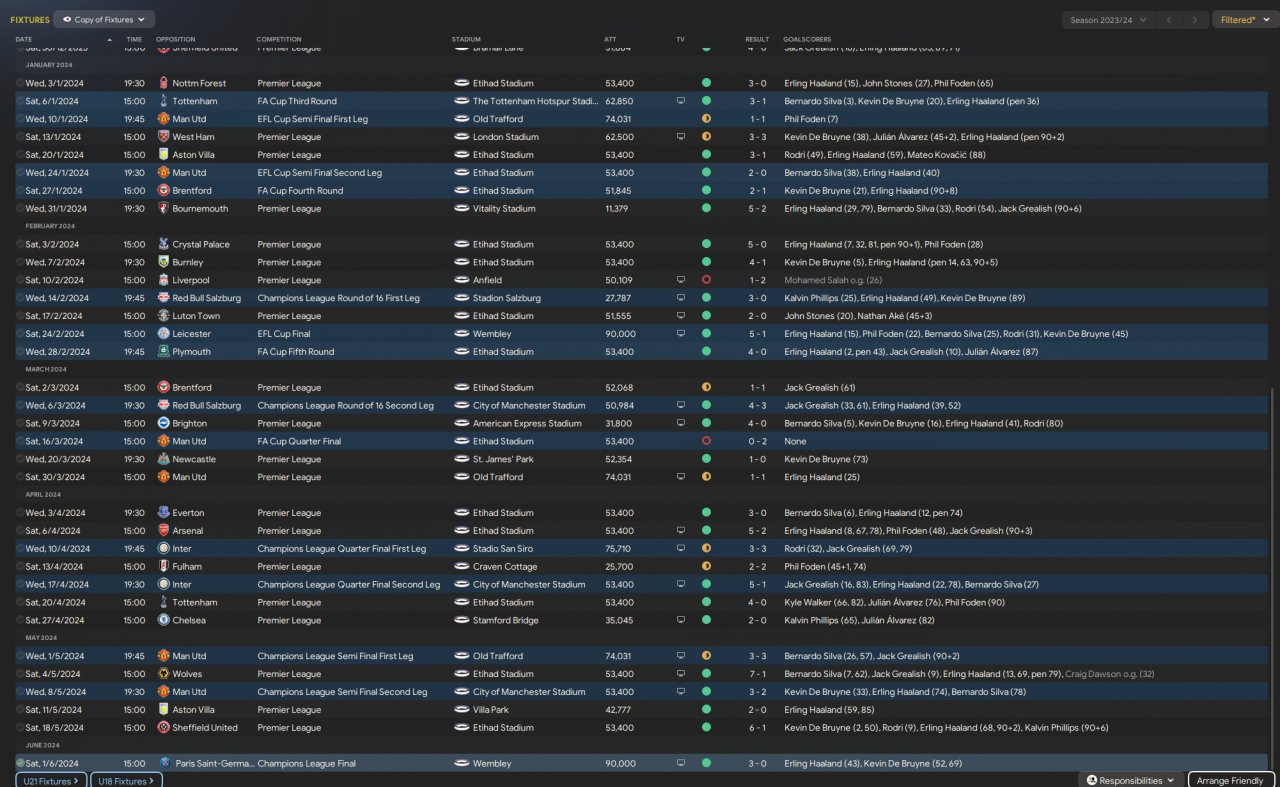Sort fixtures by the Date column header
Image resolution: width=1280 pixels, height=787 pixels.
[24, 39]
